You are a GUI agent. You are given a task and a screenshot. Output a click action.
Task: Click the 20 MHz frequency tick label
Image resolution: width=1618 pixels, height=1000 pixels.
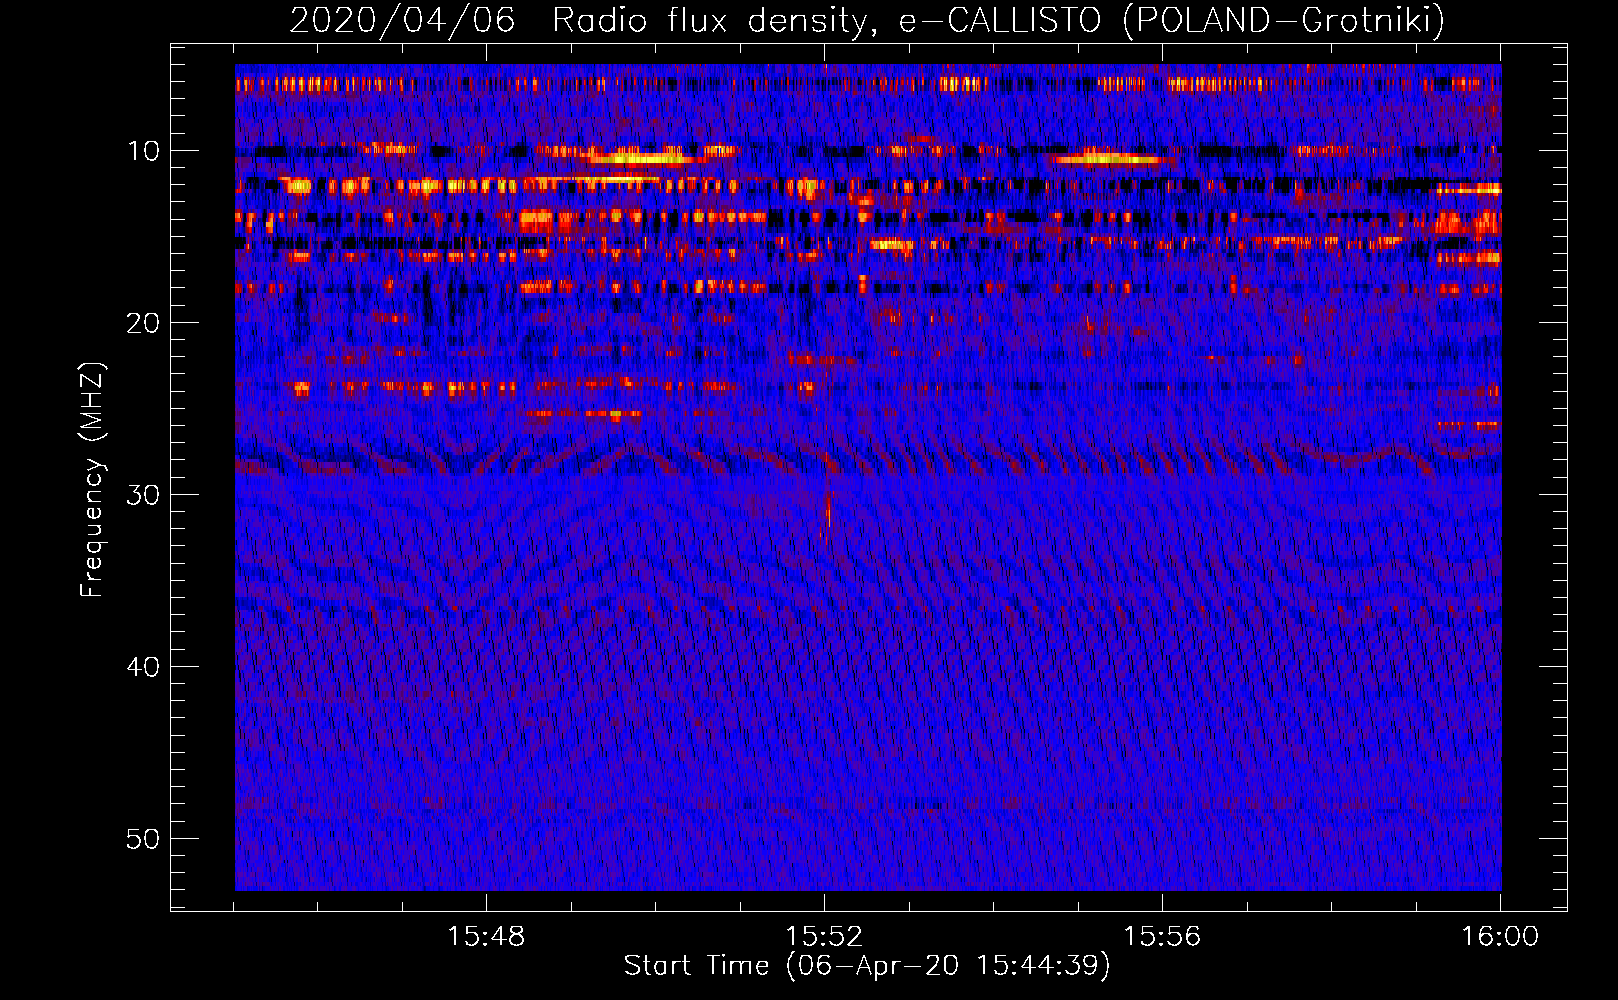click(144, 323)
